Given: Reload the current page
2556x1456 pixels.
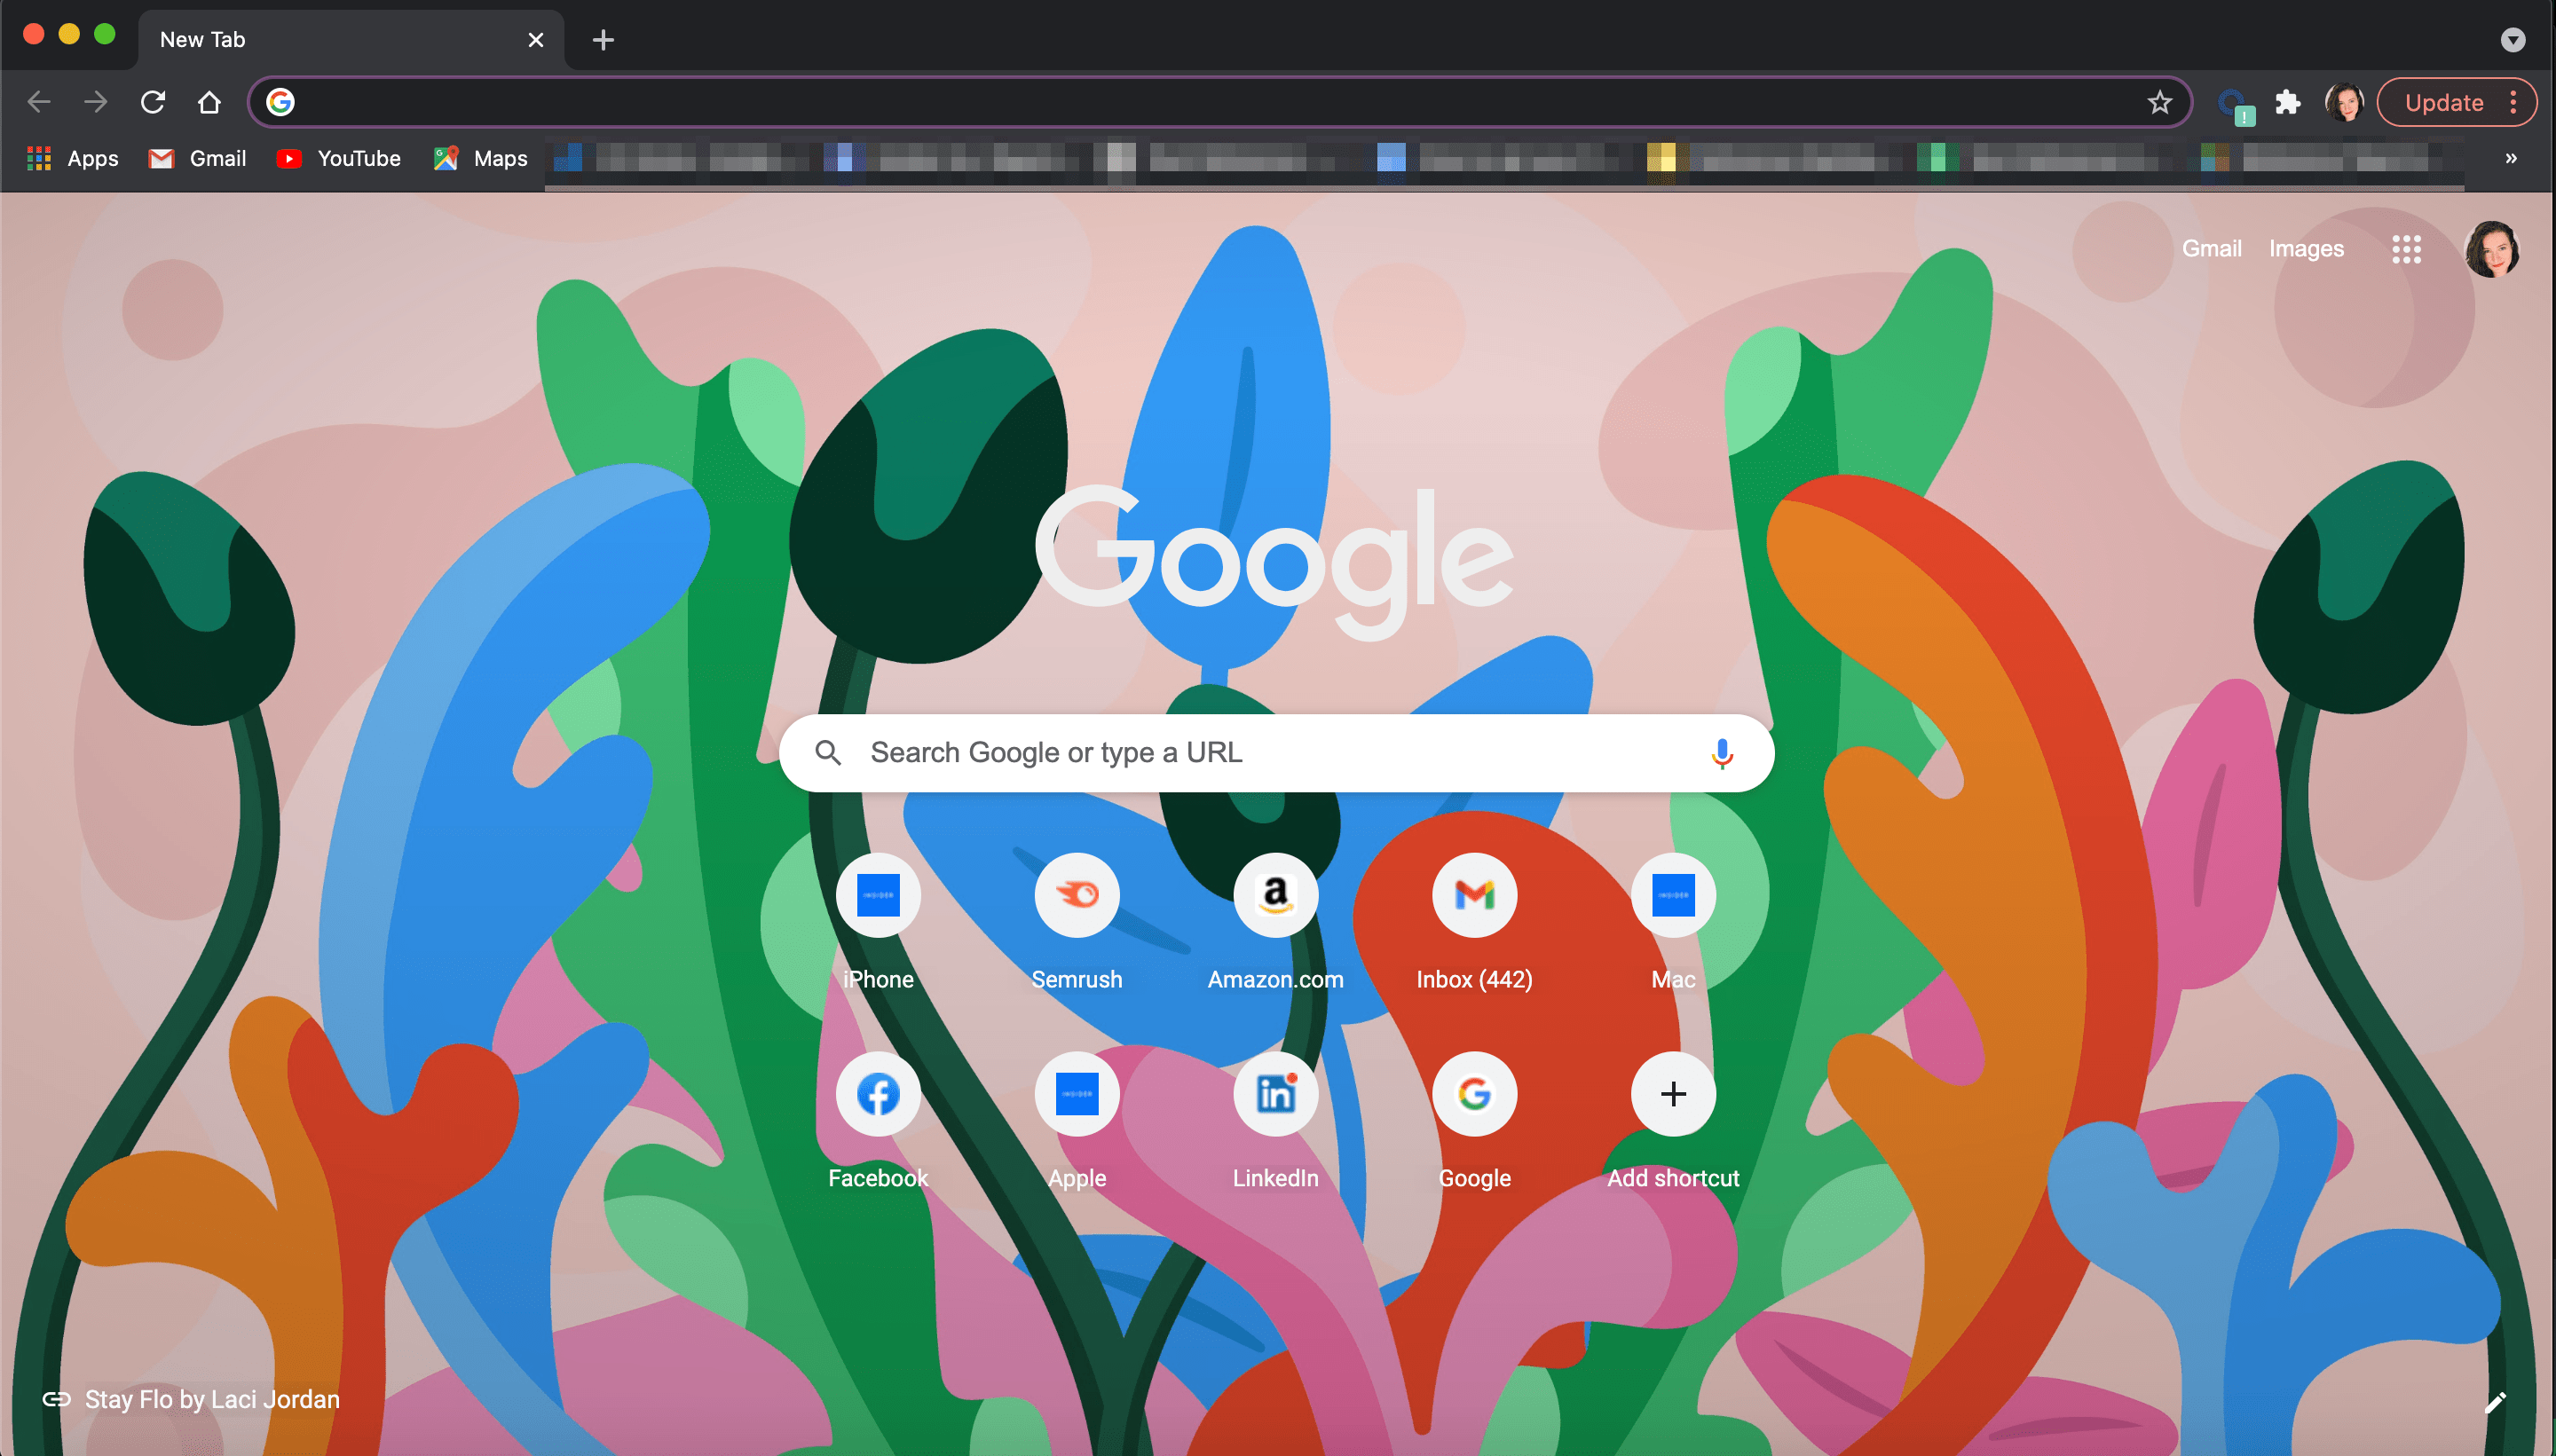Looking at the screenshot, I should 153,102.
